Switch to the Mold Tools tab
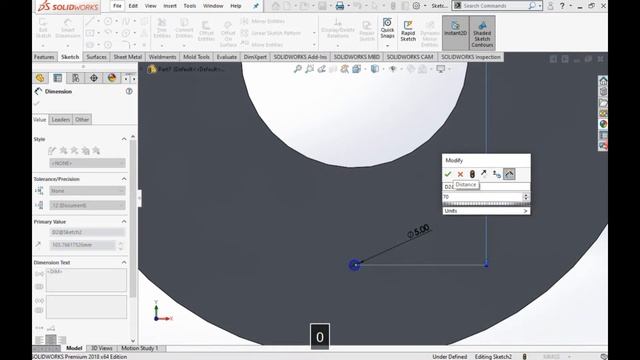Screen dimensions: 640x360 click(196, 57)
